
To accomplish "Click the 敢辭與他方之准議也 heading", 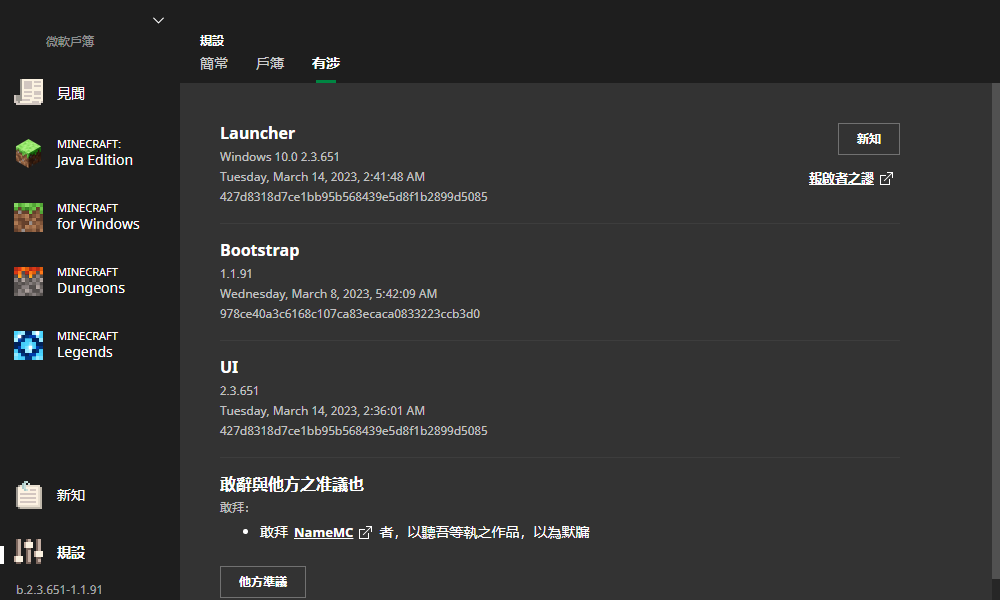I will 291,485.
